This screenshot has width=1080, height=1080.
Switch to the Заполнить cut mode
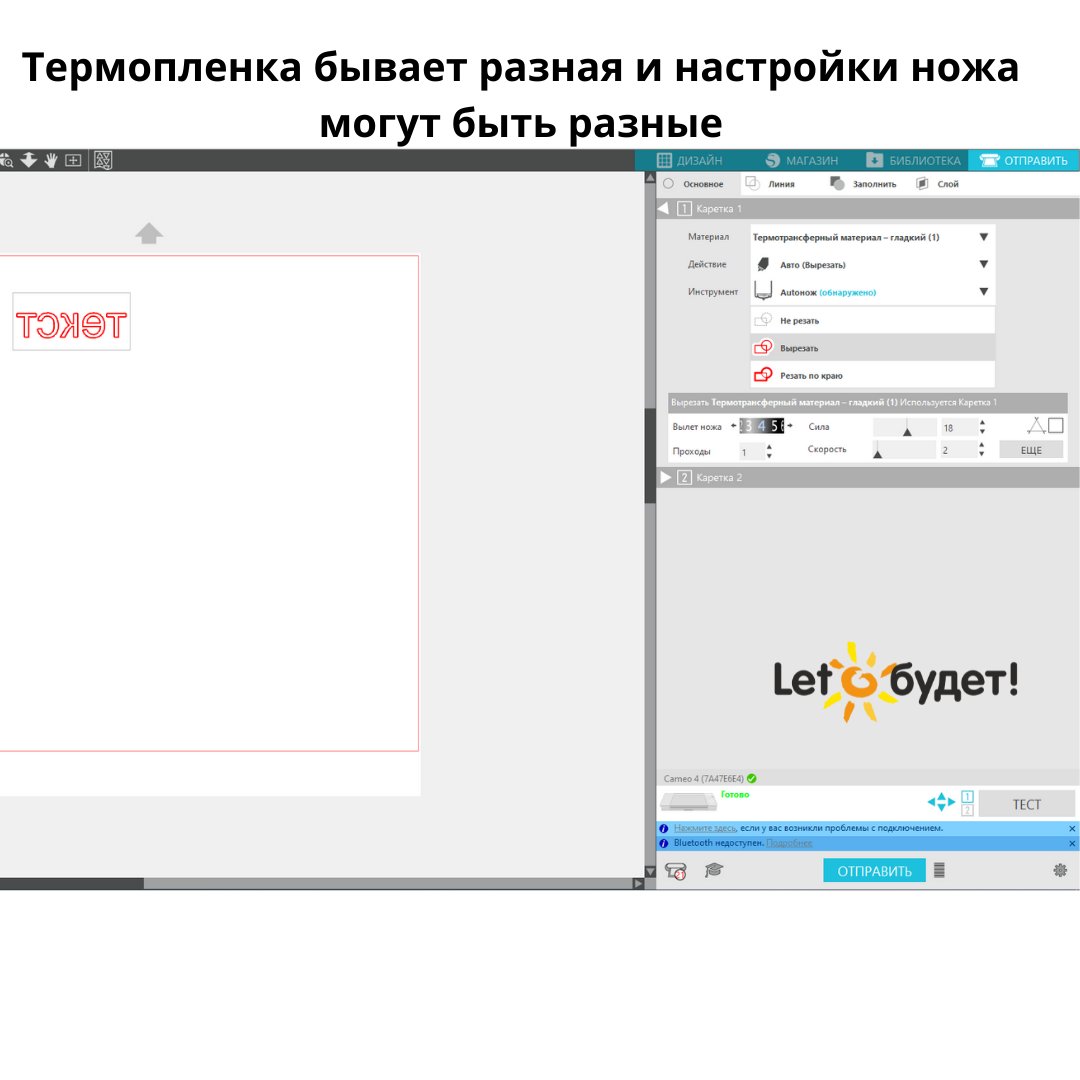tap(863, 184)
